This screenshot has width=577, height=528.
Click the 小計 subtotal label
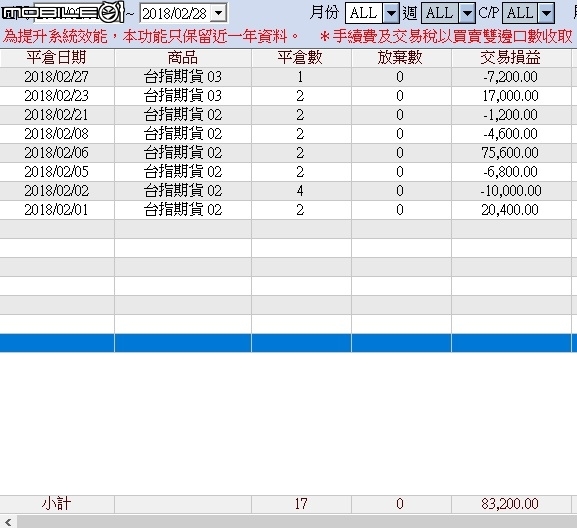point(56,504)
